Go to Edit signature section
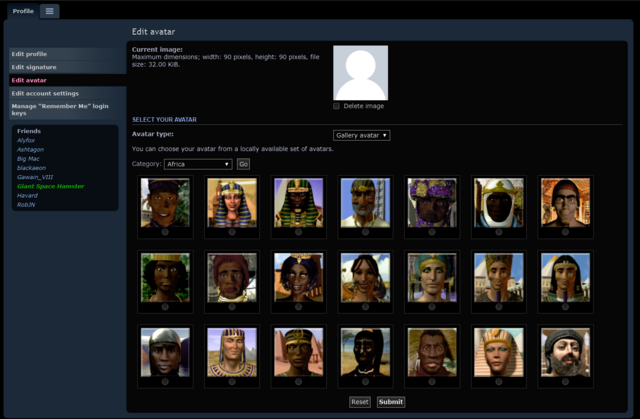This screenshot has width=640, height=419. 68,67
